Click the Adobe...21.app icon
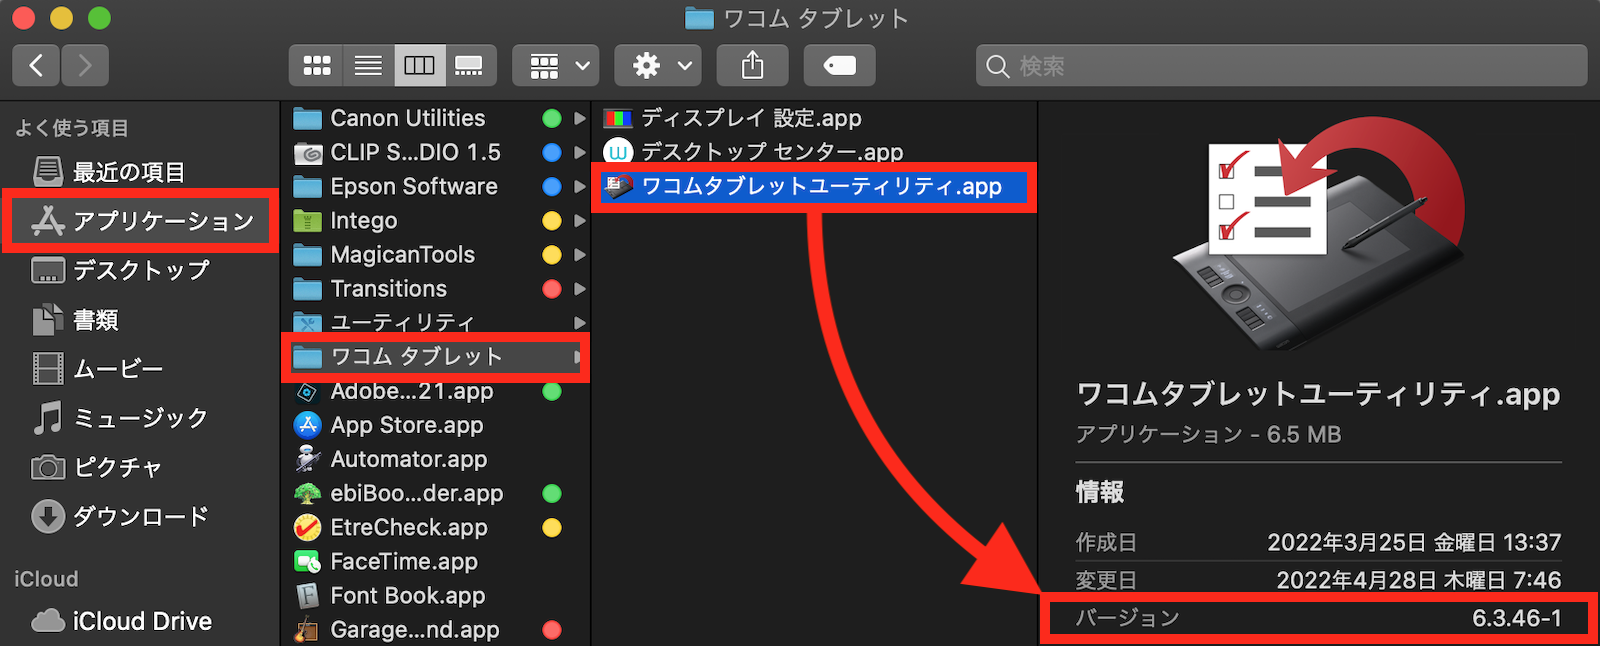Viewport: 1600px width, 646px height. pos(307,392)
